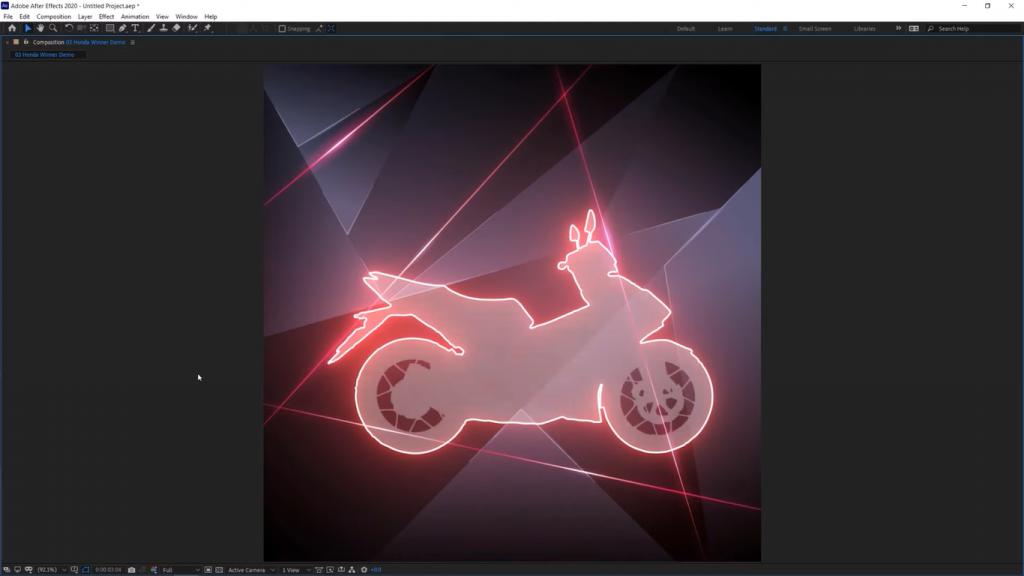This screenshot has height=576, width=1024.
Task: Select the Type text tool
Action: pos(135,28)
